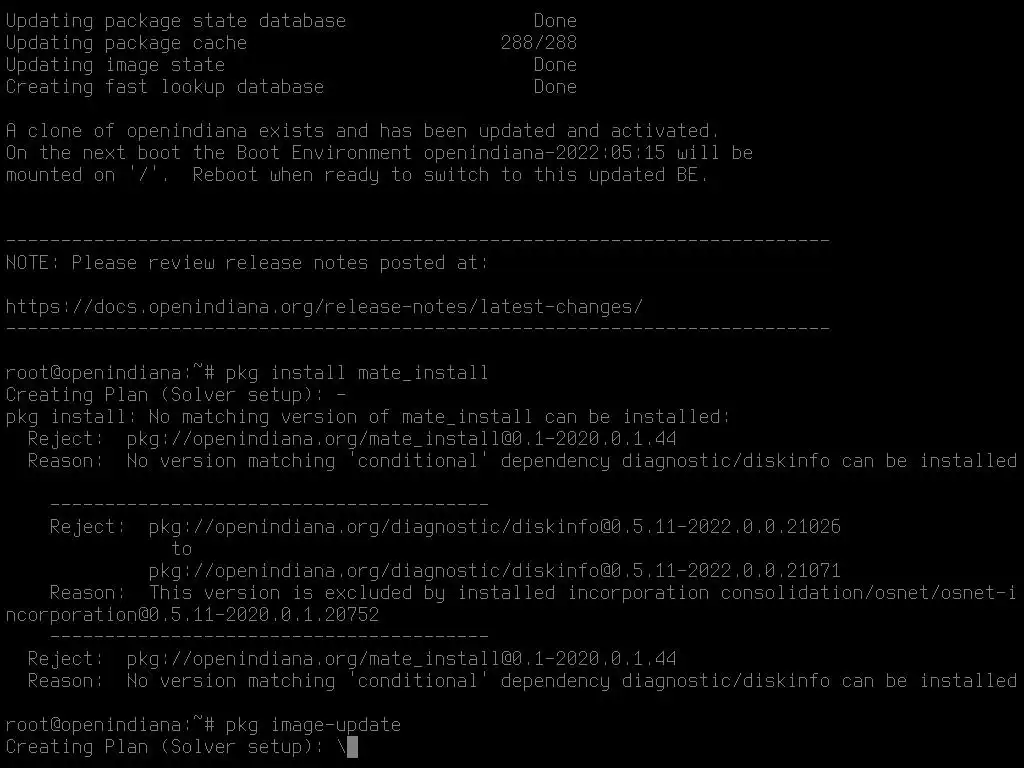Click the 'ncorporation@0.5.11-2020.0.1.20752' wrapped text
The height and width of the screenshot is (768, 1024).
coord(192,615)
